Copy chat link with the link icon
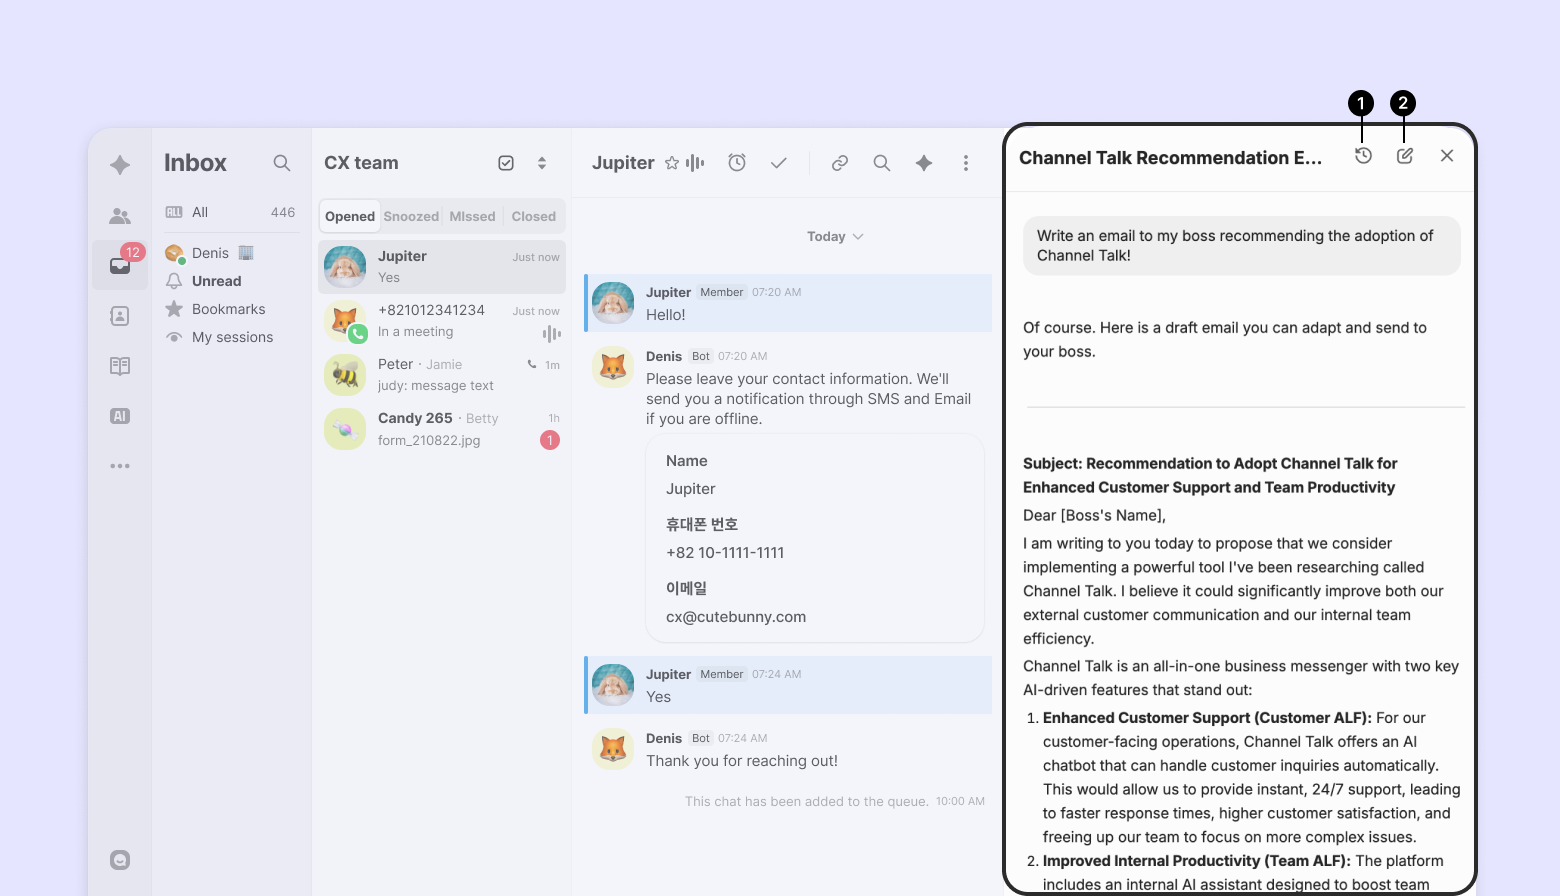This screenshot has height=896, width=1560. tap(840, 163)
